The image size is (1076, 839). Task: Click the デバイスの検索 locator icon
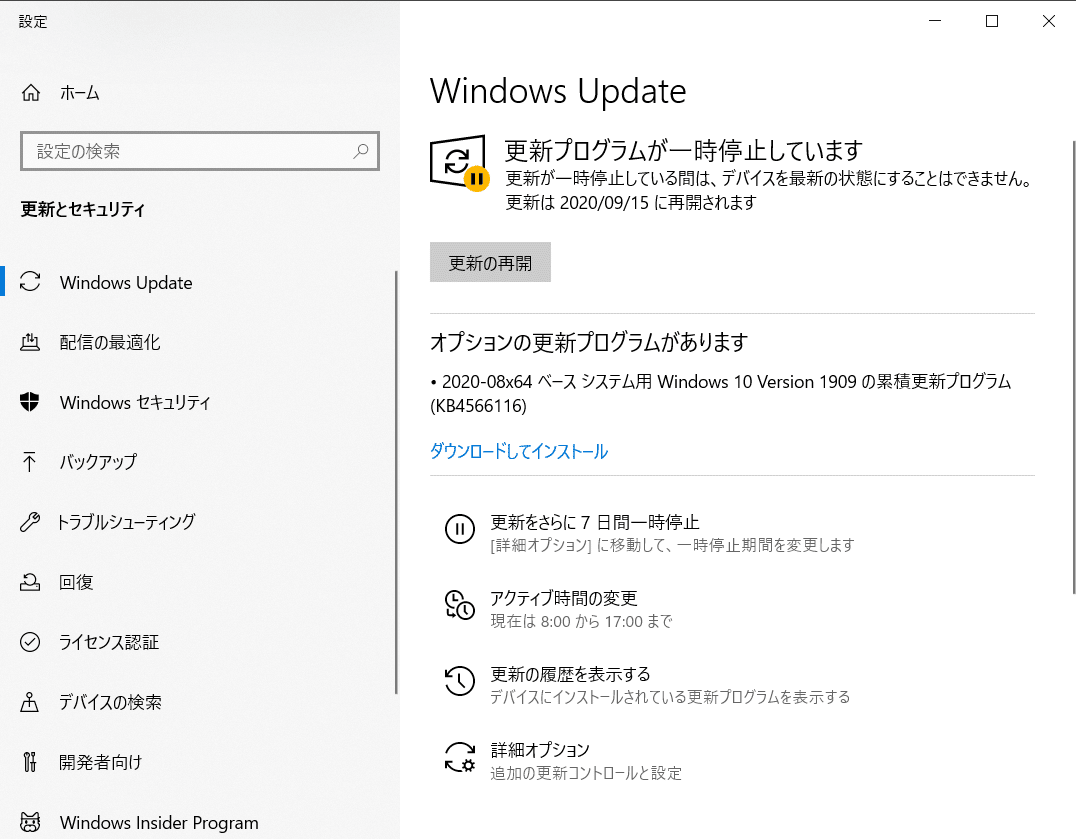[30, 702]
